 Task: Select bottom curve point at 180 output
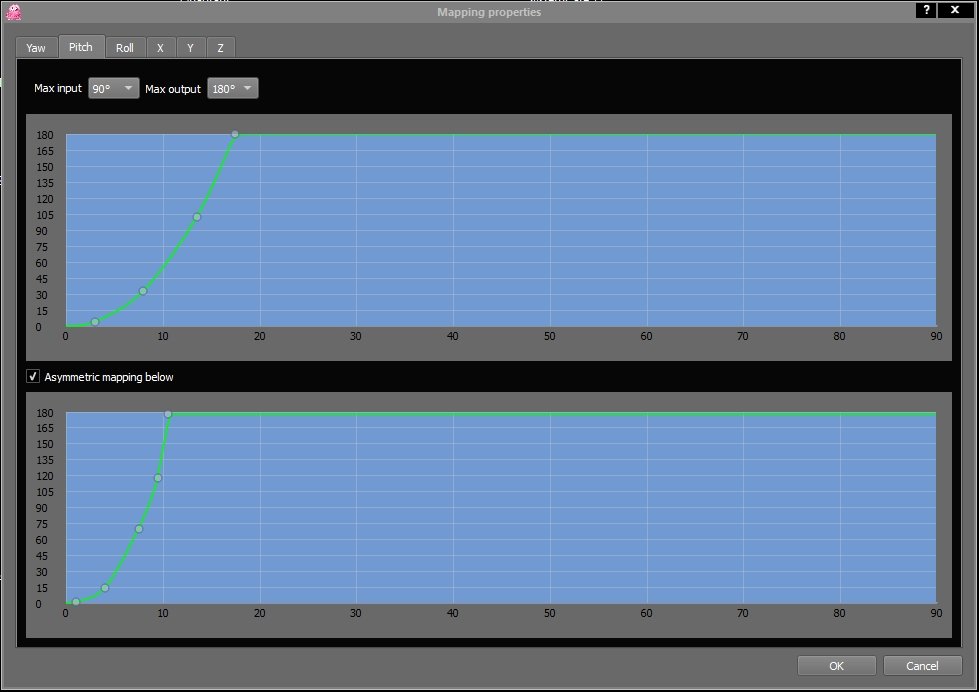168,413
